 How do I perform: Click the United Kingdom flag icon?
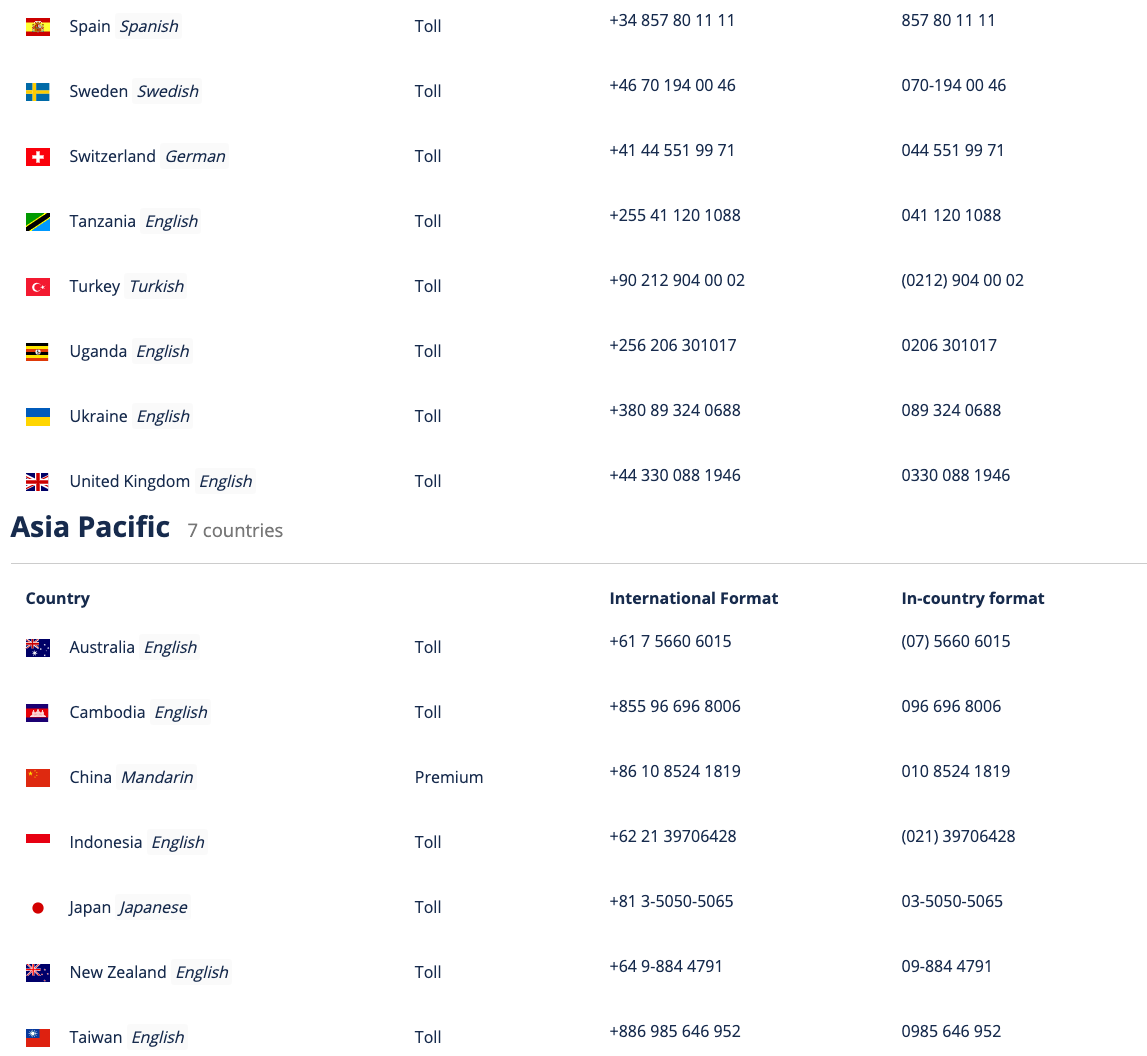[x=37, y=482]
